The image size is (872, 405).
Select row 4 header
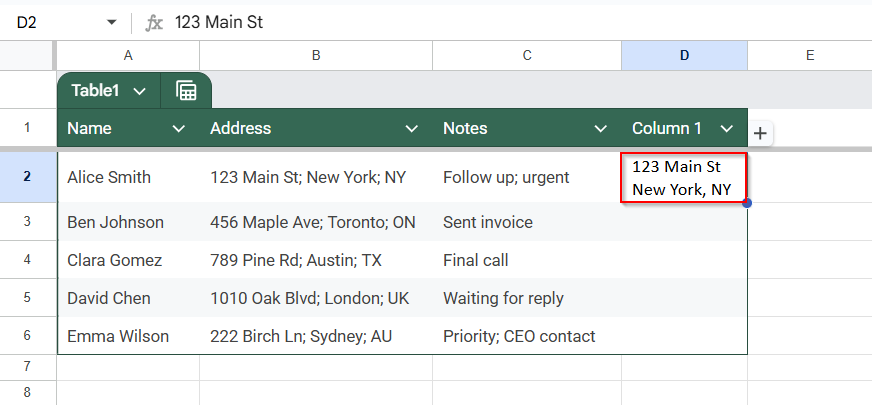(27, 260)
